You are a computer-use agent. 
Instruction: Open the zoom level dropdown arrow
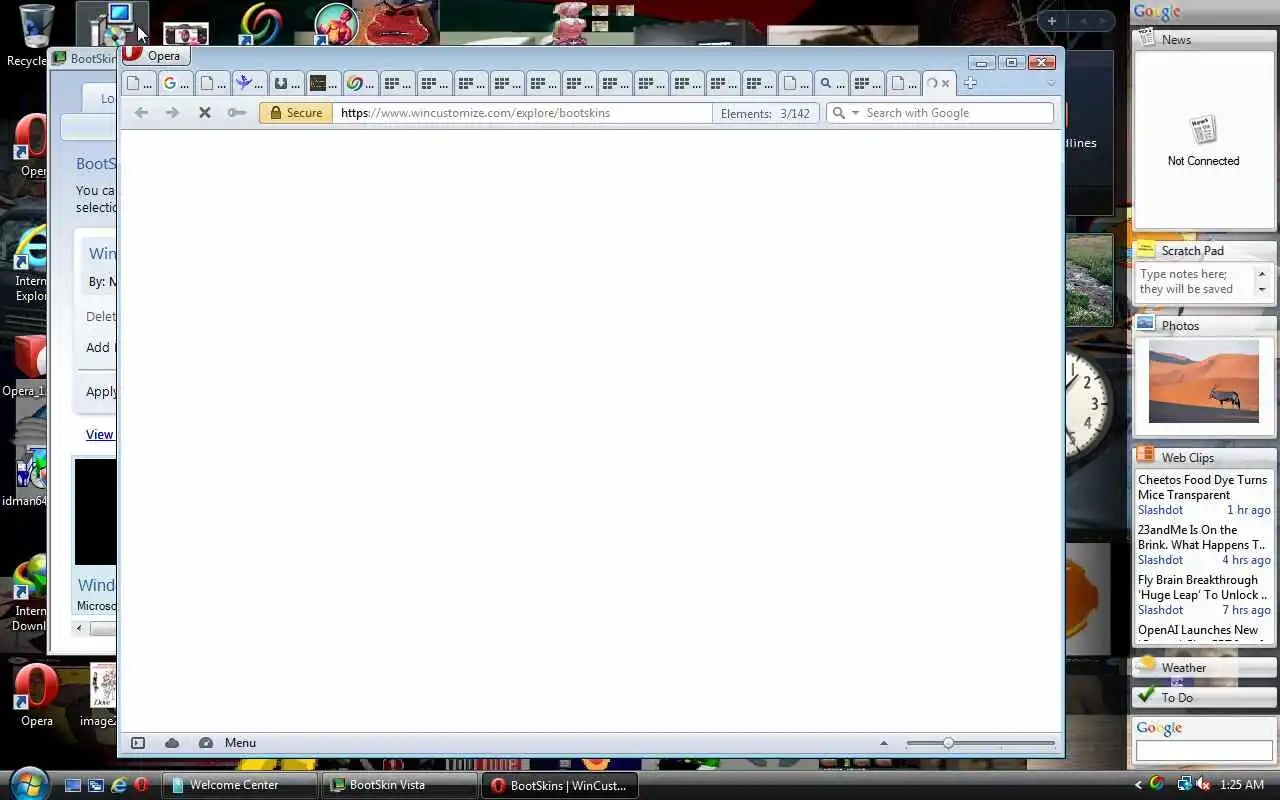(x=883, y=743)
